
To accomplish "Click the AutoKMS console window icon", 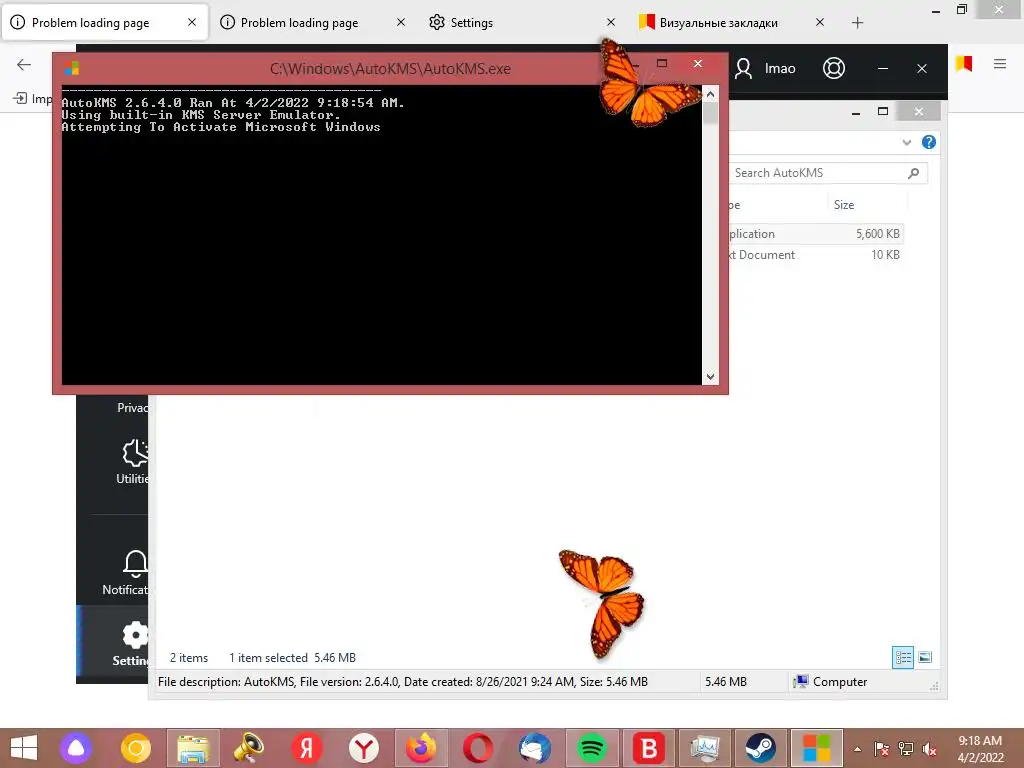I will point(72,68).
